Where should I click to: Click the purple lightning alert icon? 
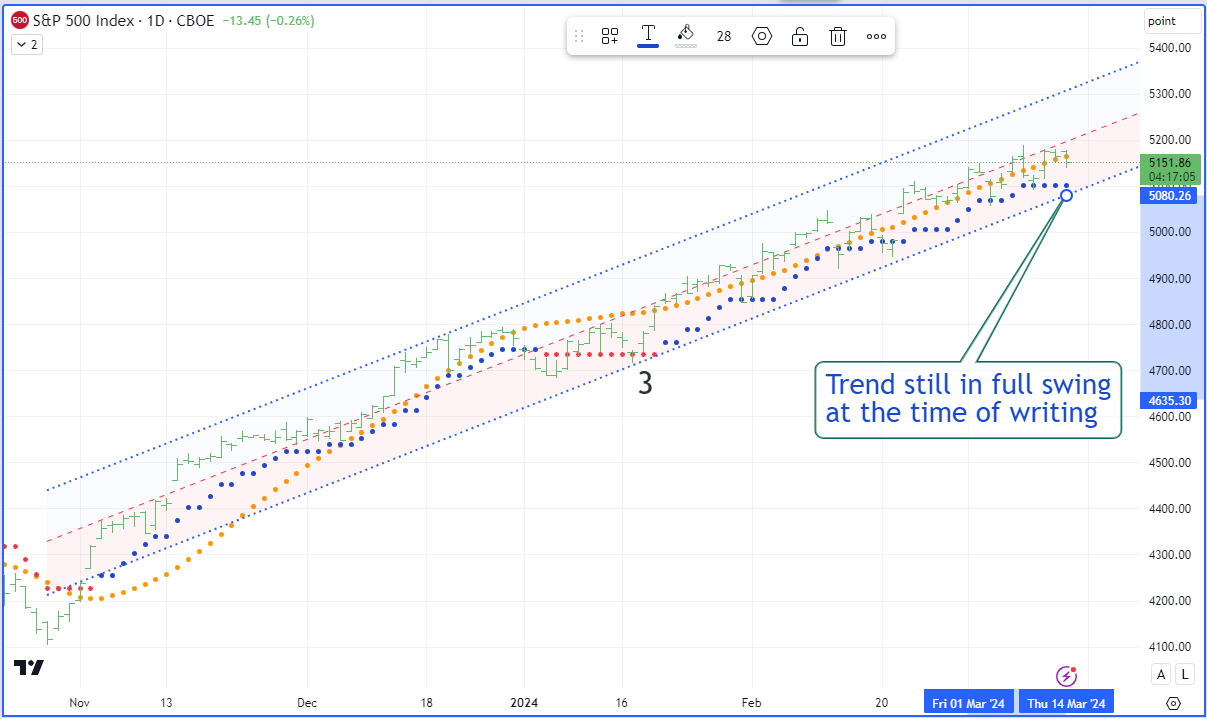[1068, 676]
